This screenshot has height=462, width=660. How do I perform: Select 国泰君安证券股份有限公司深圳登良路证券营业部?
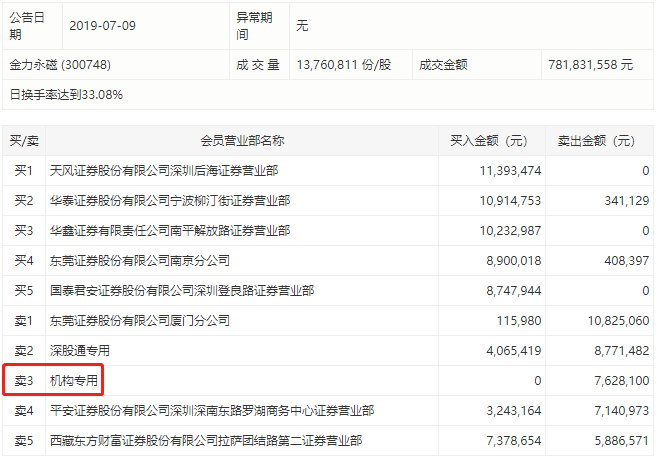click(182, 291)
